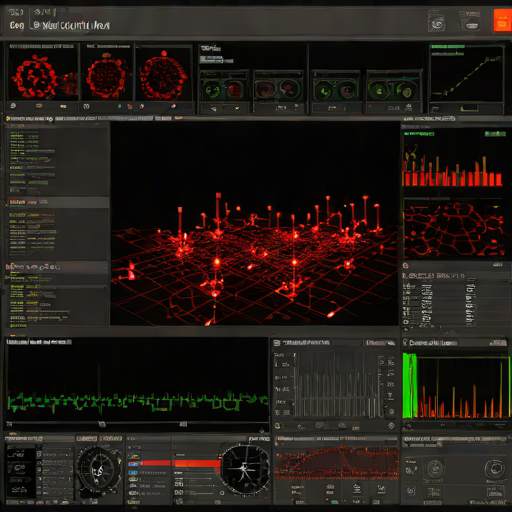
Task: Click the right handle on the timeline slider
Action: click(183, 424)
